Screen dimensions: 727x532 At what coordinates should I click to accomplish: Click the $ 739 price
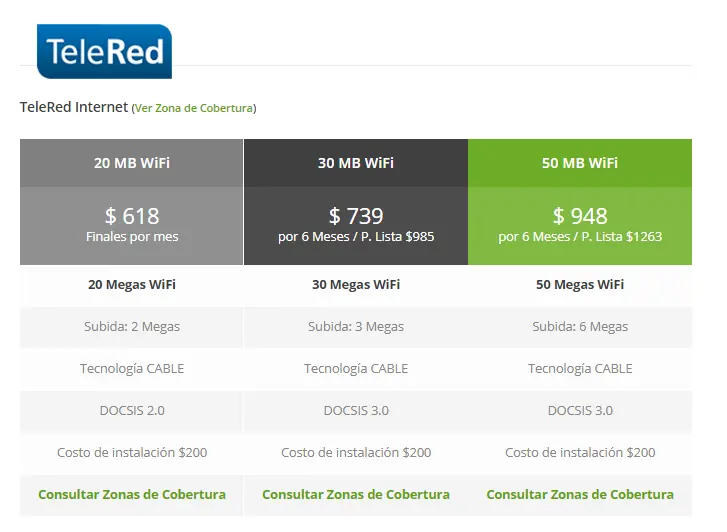tap(356, 216)
